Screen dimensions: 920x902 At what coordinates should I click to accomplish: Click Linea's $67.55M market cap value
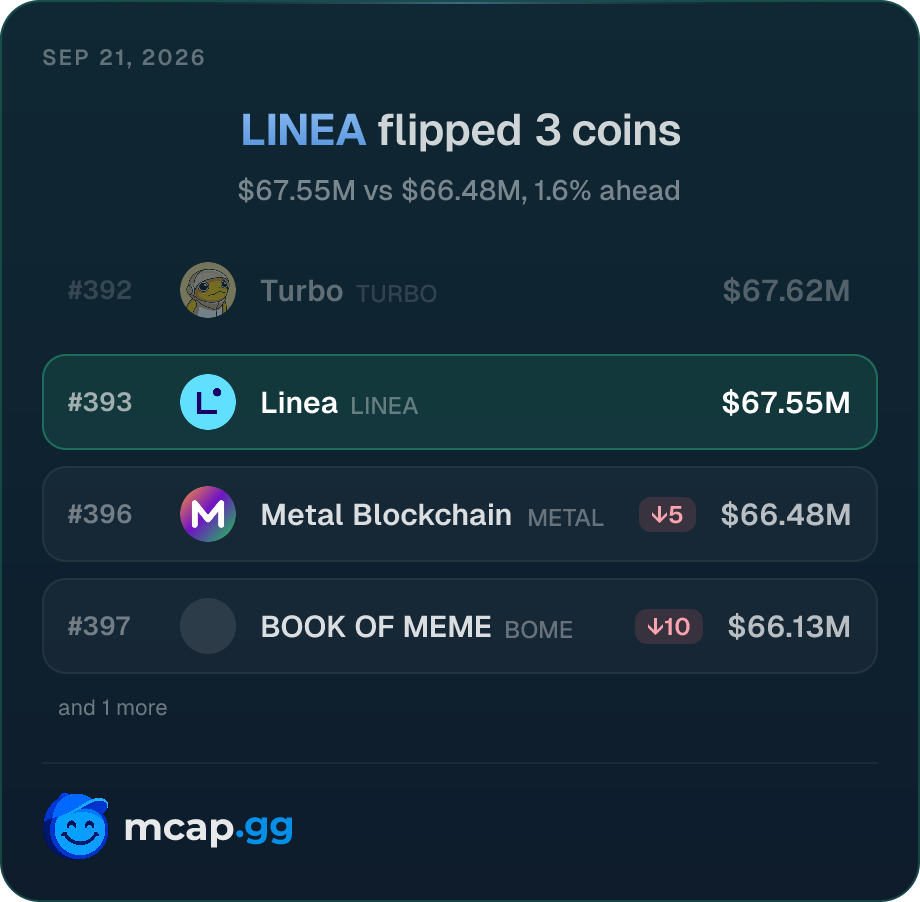tap(786, 403)
